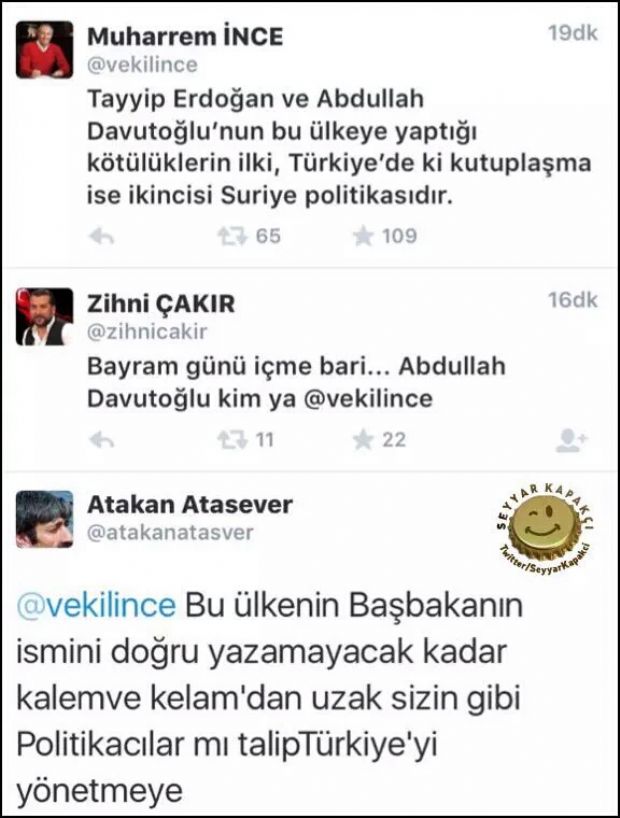
Task: Reply to Zihni ÇAKIR's tweet
Action: 102,440
